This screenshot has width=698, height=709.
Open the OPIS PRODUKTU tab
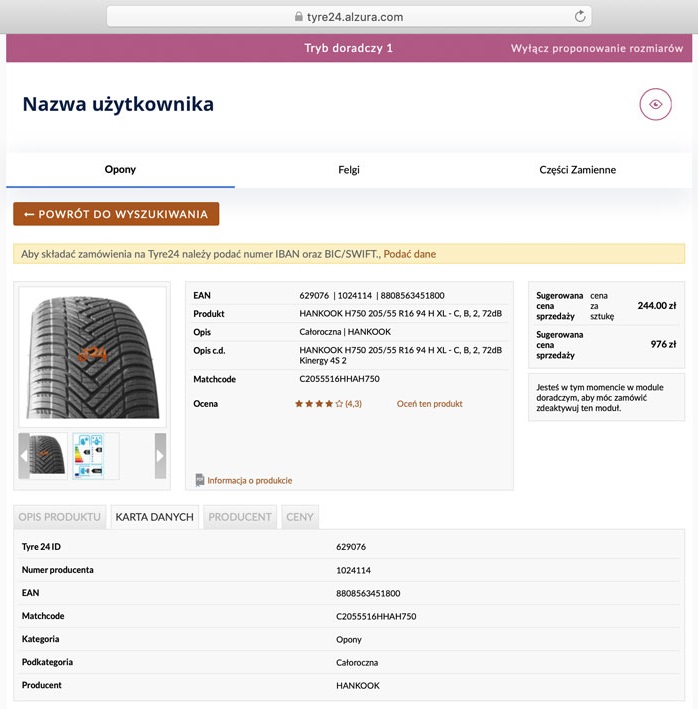point(60,517)
